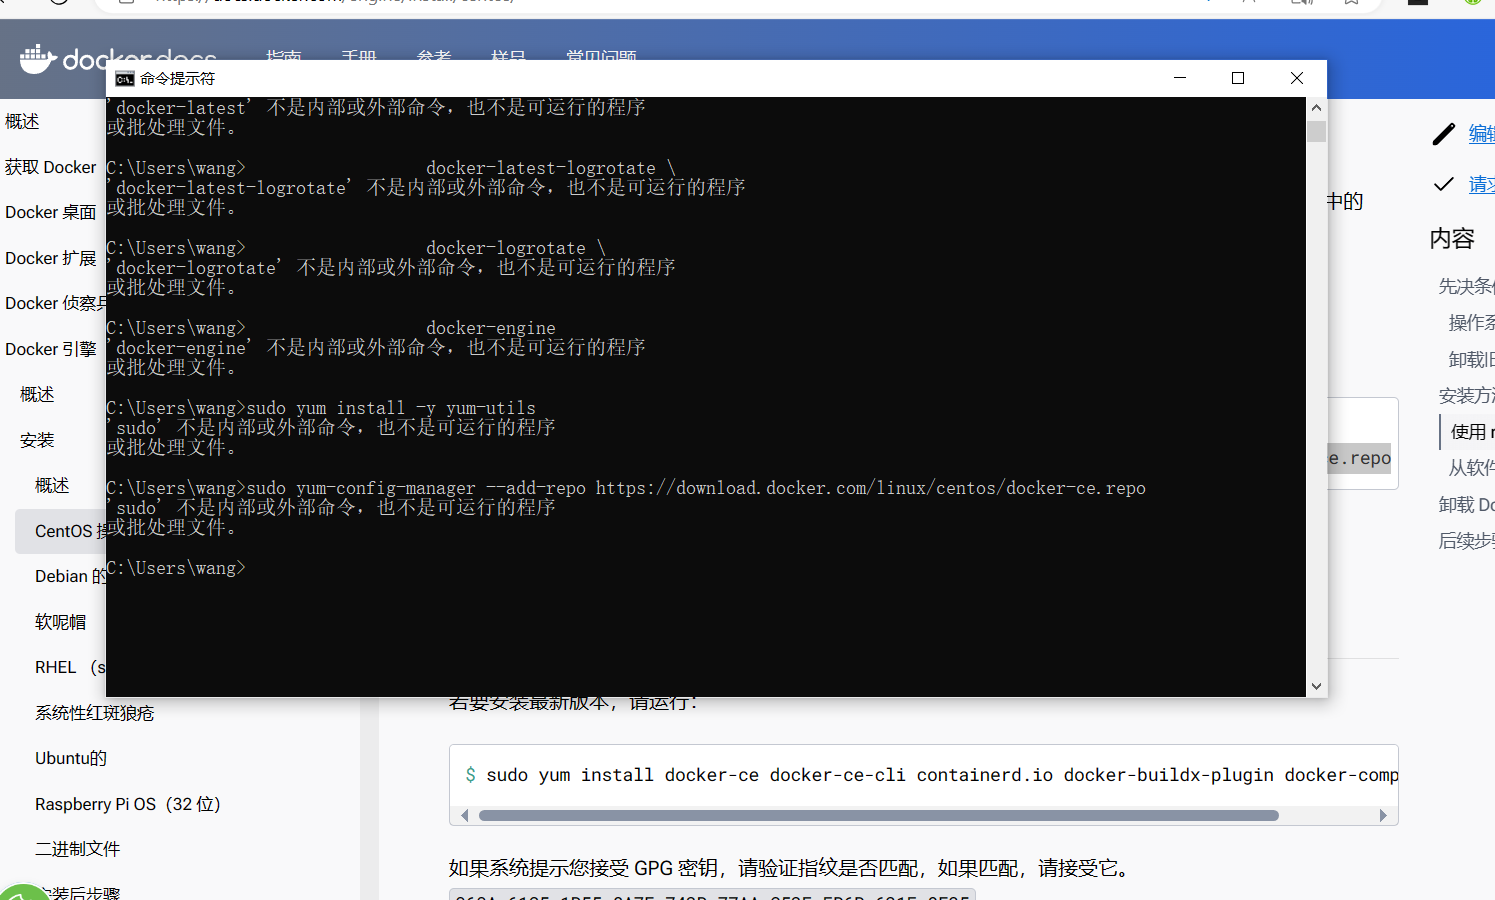
Task: Click the empty C:\Users\wang> prompt line
Action: coord(176,568)
